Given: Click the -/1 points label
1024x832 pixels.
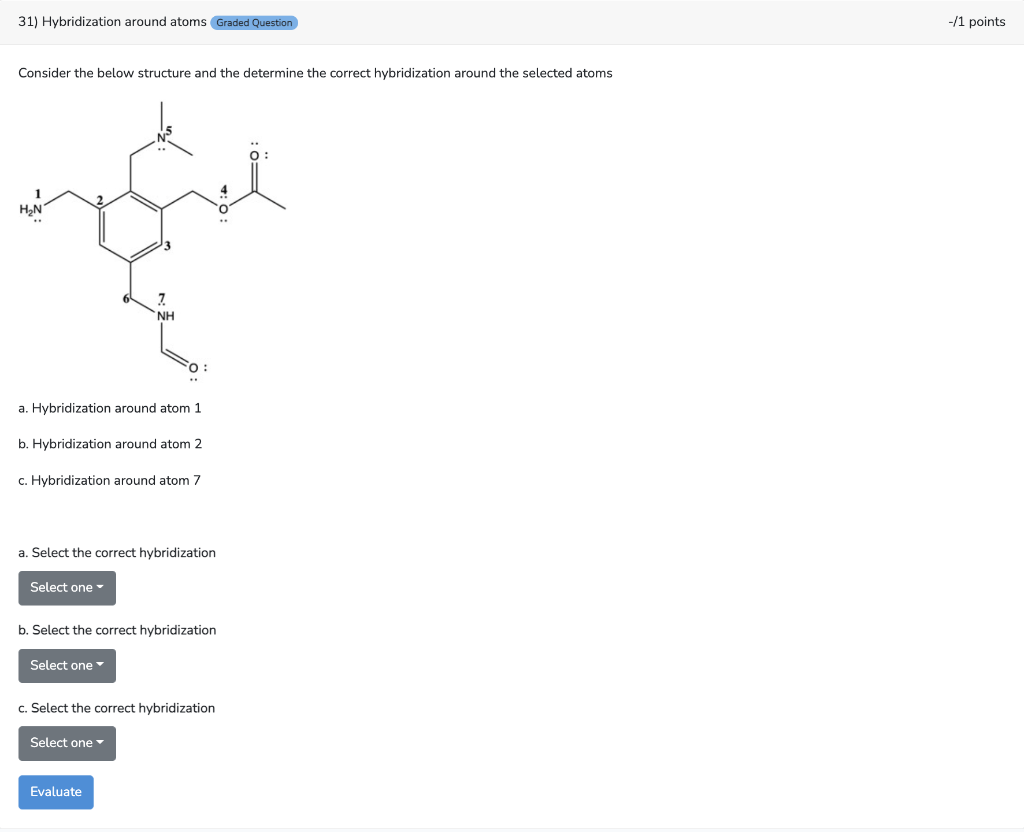Looking at the screenshot, I should point(976,22).
